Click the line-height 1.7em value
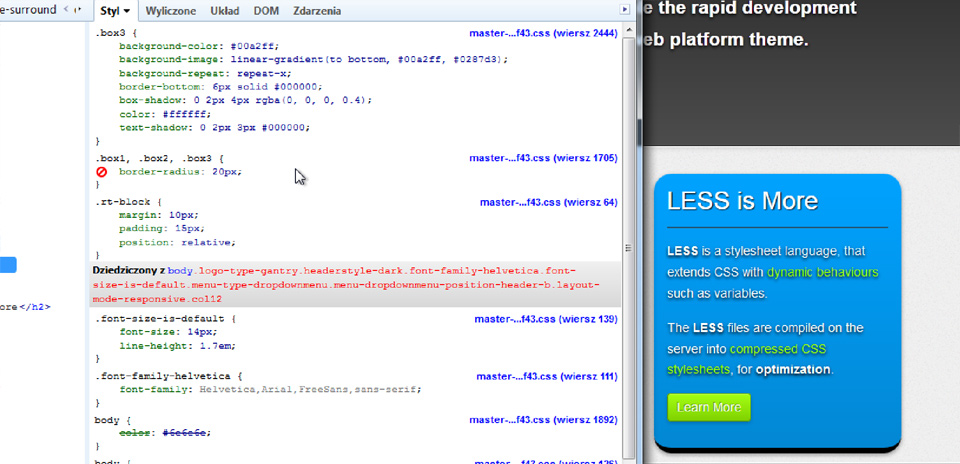 click(215, 346)
